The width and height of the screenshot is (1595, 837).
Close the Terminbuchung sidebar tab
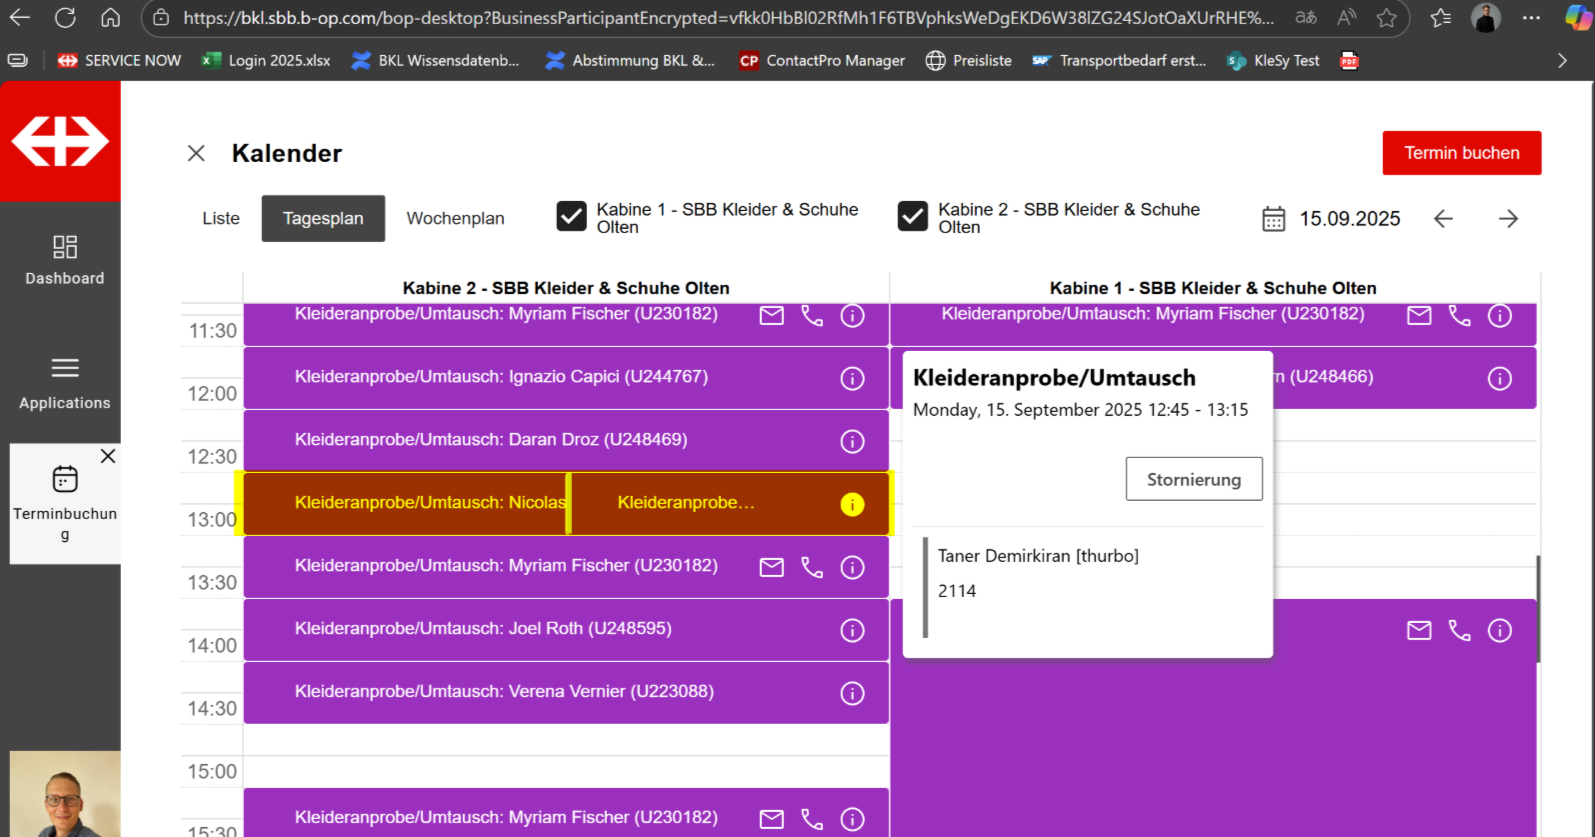(108, 456)
